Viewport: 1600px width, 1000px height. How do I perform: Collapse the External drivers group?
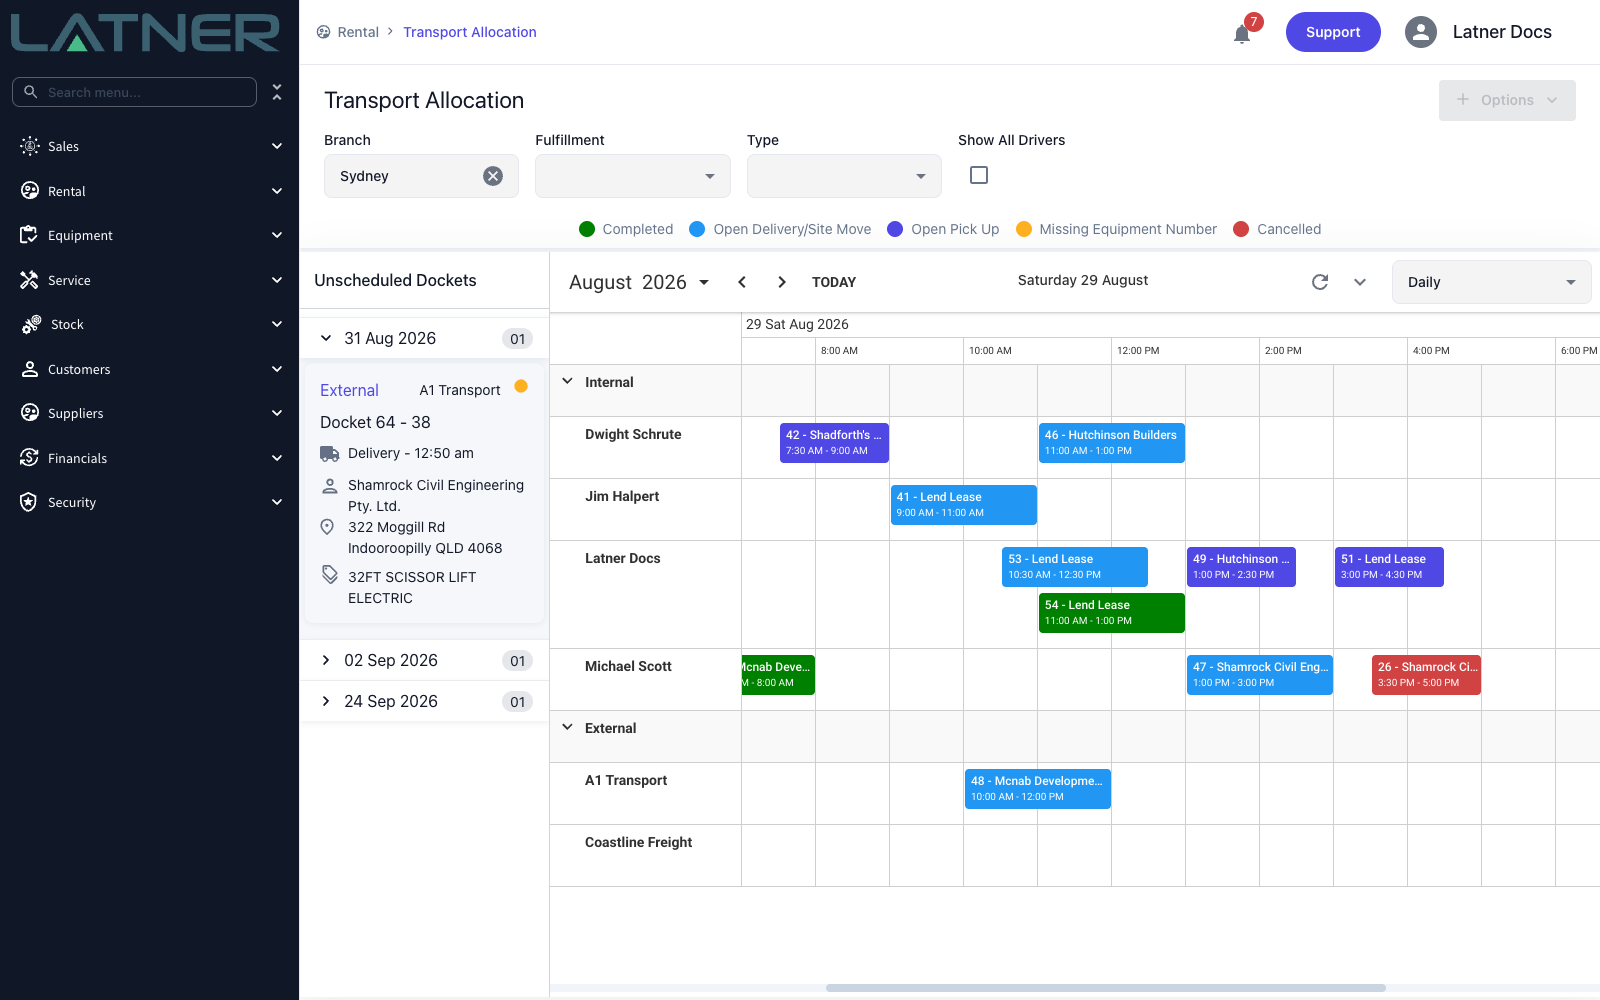pos(568,727)
